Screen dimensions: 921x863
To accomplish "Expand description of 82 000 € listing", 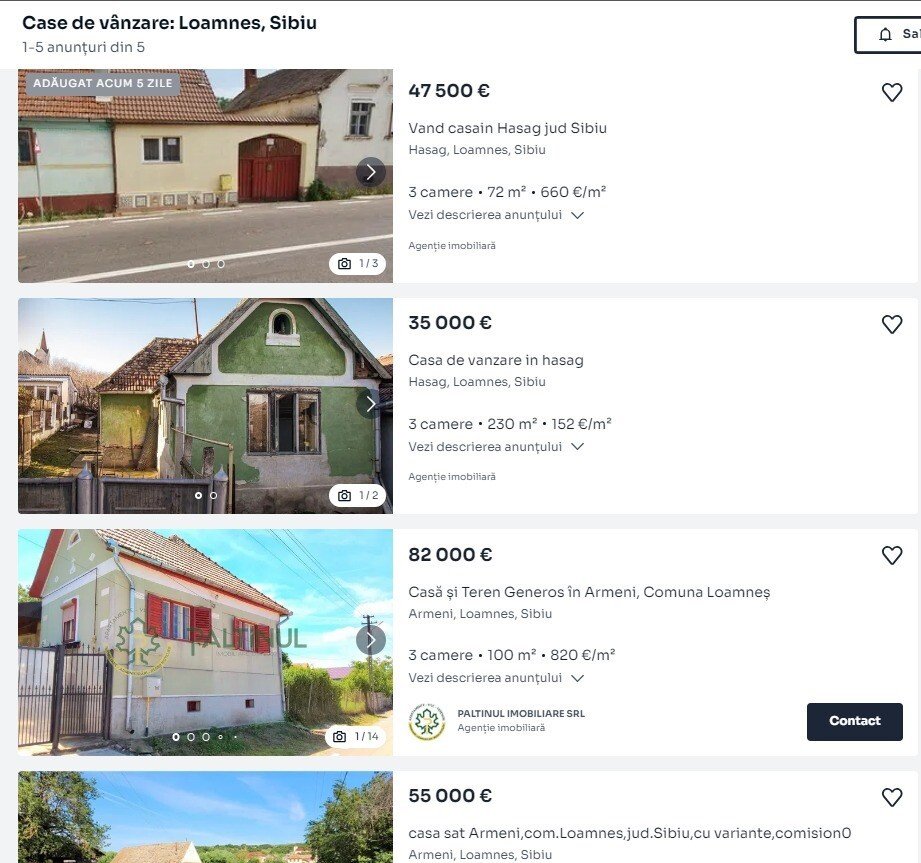I will point(496,678).
